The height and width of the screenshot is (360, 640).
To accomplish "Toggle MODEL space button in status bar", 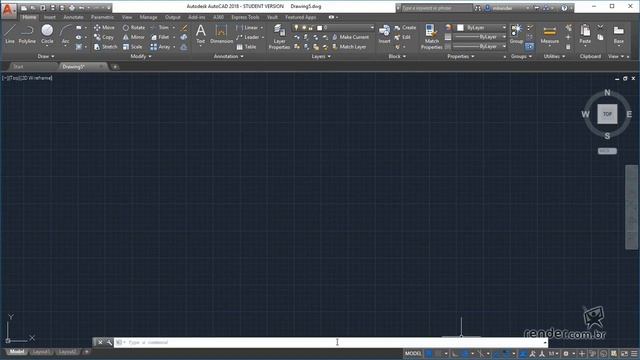I will tap(413, 353).
